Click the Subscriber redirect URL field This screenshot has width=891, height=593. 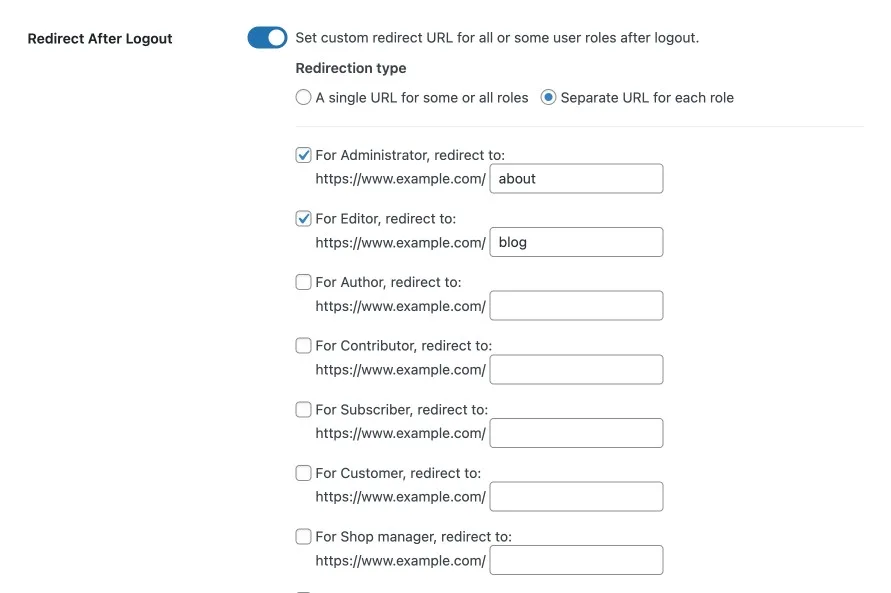click(x=576, y=433)
